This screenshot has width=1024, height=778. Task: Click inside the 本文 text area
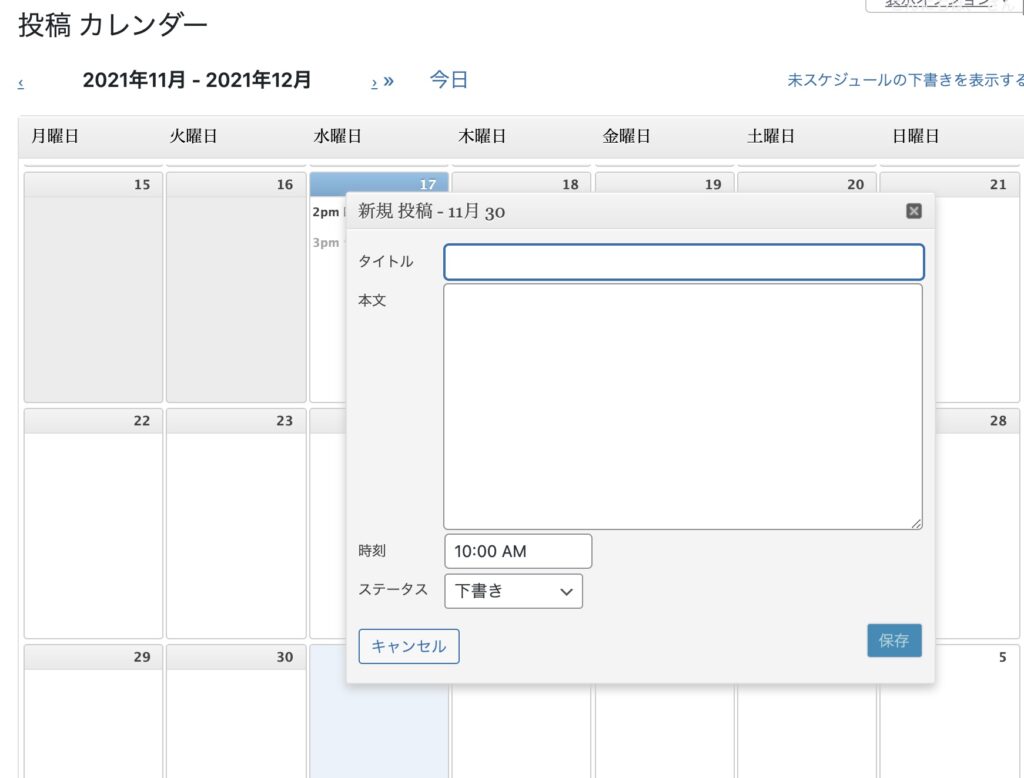click(684, 406)
